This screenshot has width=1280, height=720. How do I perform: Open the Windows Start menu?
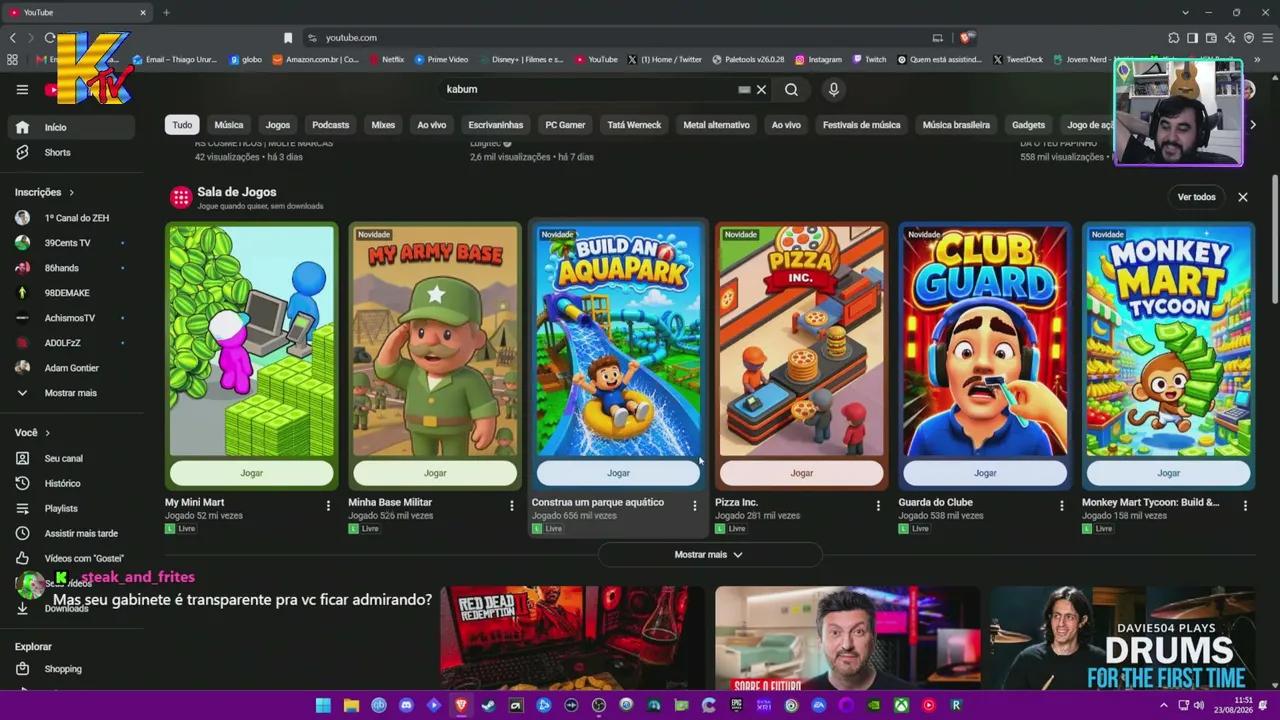pyautogui.click(x=323, y=705)
